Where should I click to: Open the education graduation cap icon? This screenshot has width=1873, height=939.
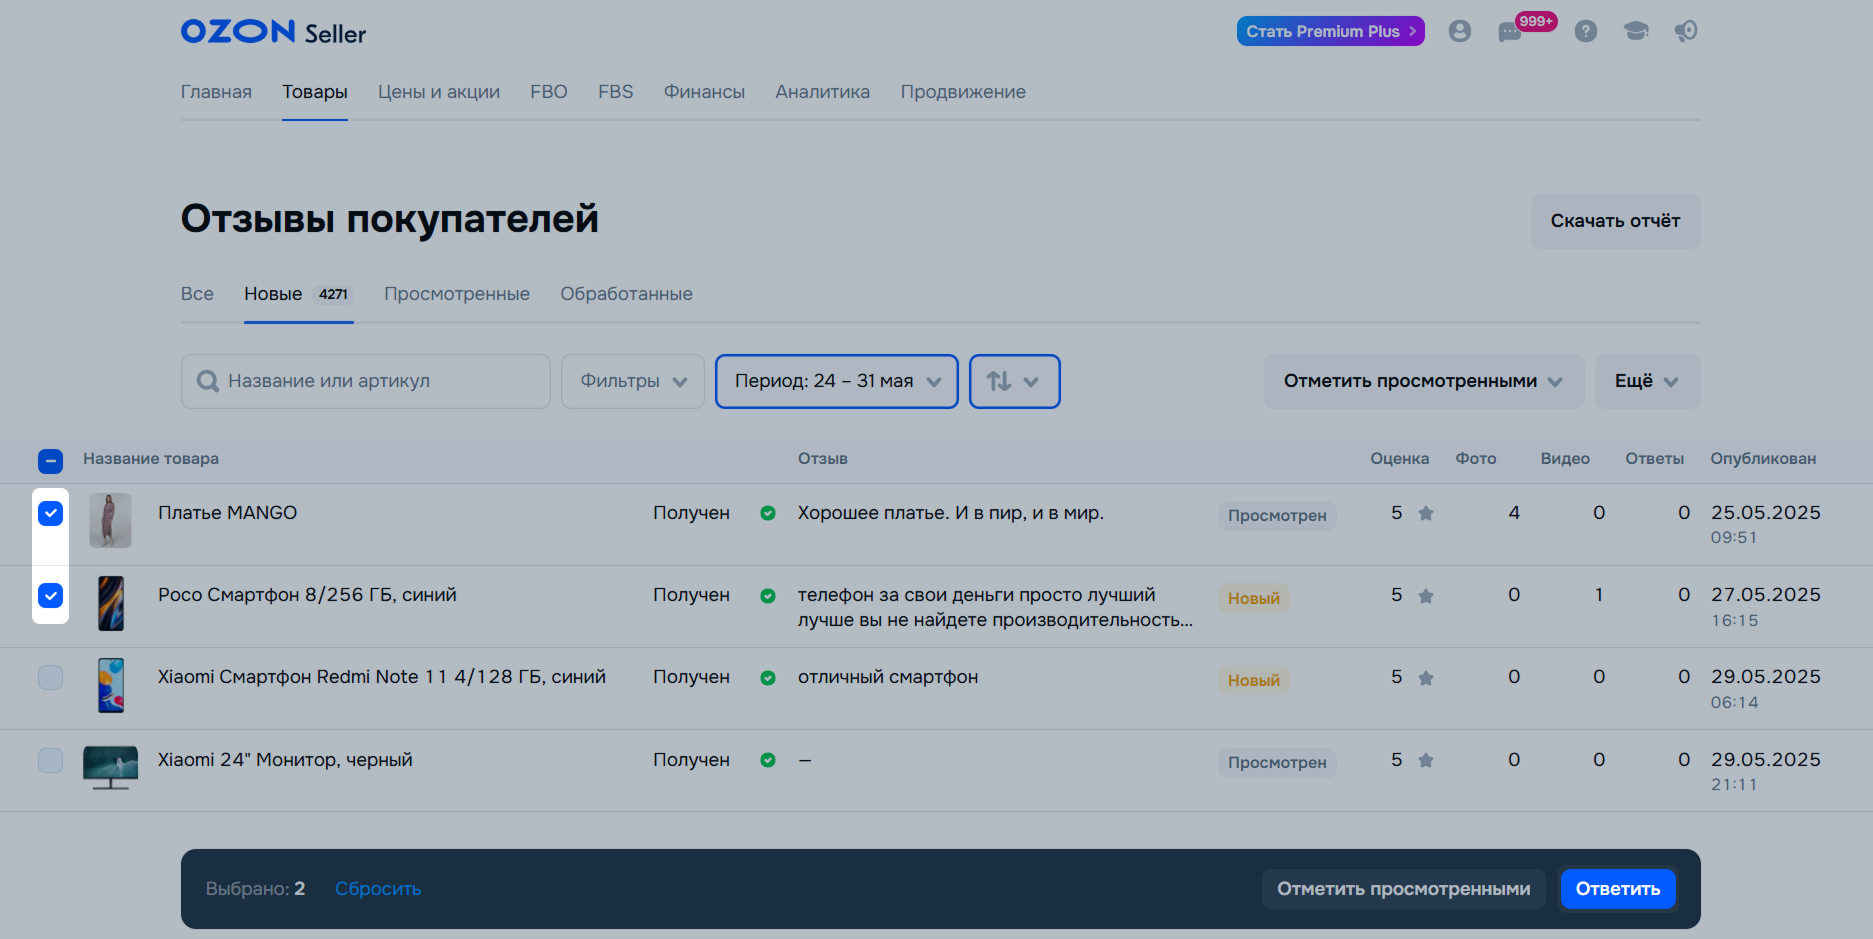click(x=1636, y=31)
